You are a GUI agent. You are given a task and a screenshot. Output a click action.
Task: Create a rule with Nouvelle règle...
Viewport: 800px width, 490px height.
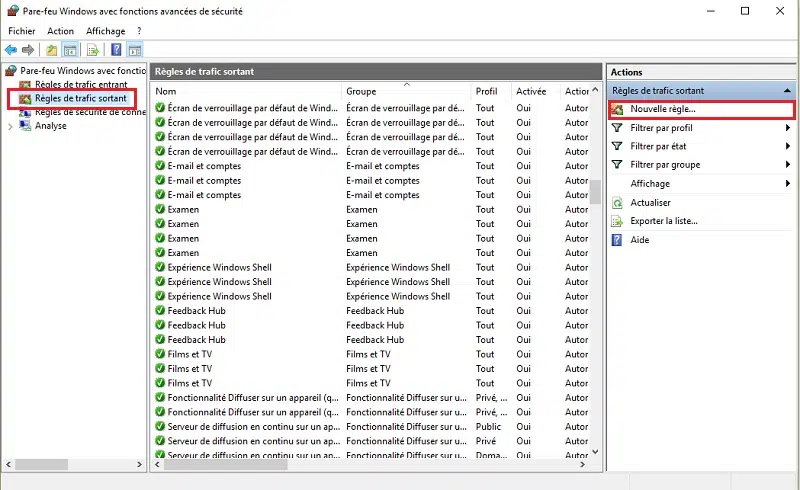702,109
